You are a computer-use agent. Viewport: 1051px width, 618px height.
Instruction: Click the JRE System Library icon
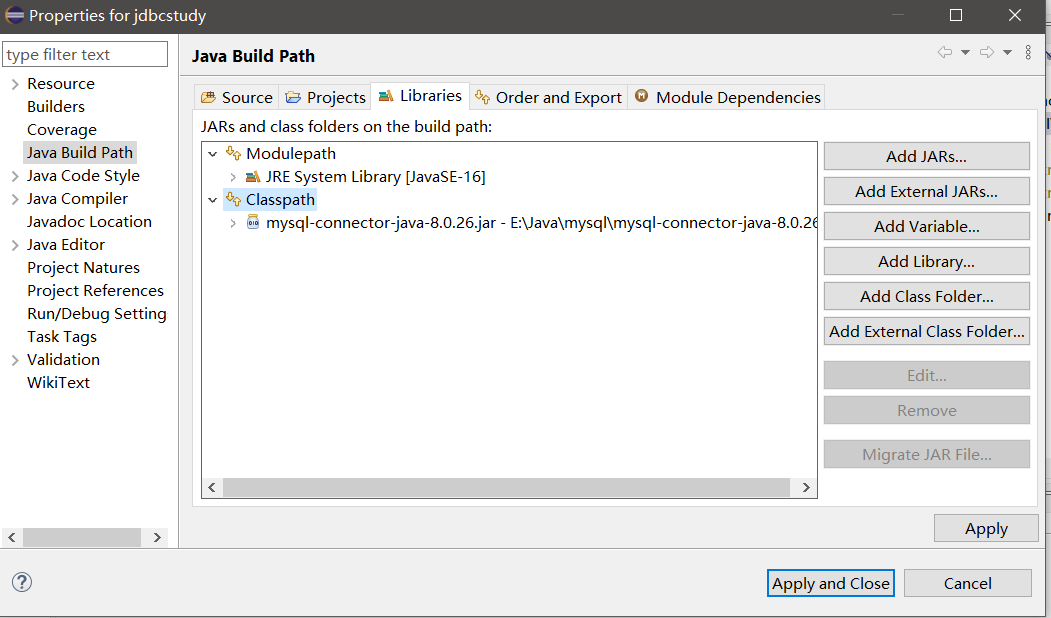tap(253, 177)
